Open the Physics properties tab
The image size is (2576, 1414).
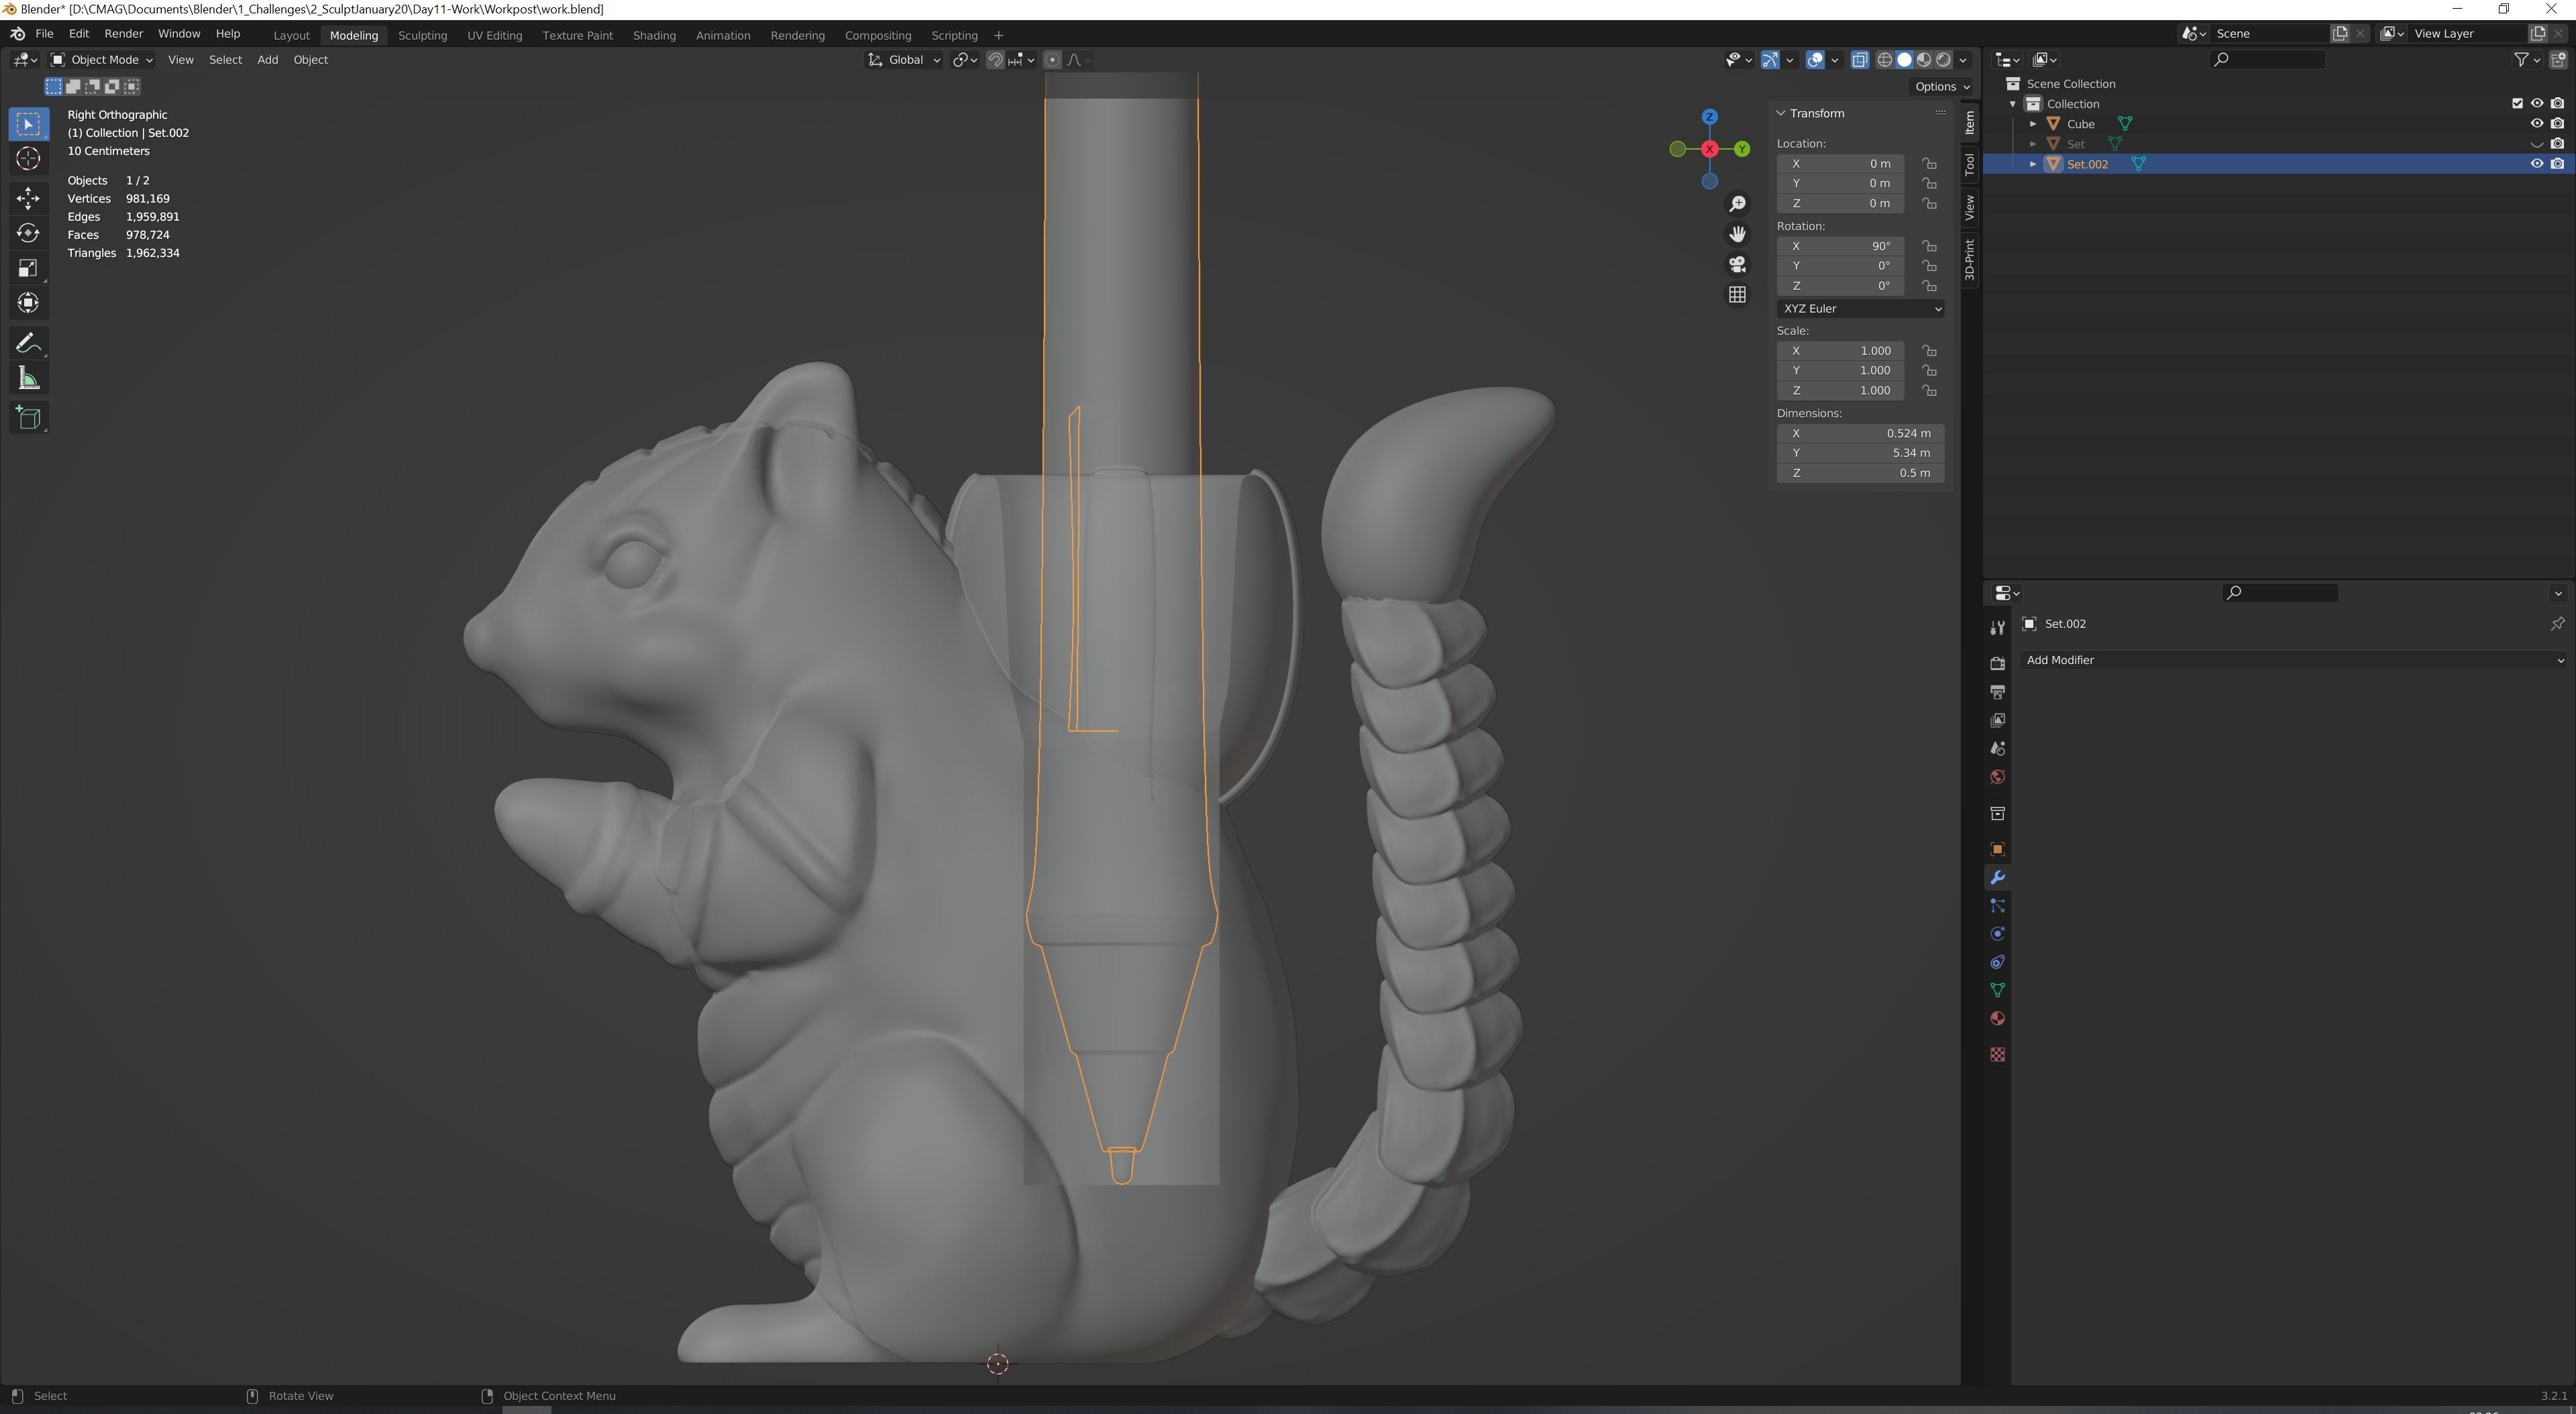coord(1997,934)
